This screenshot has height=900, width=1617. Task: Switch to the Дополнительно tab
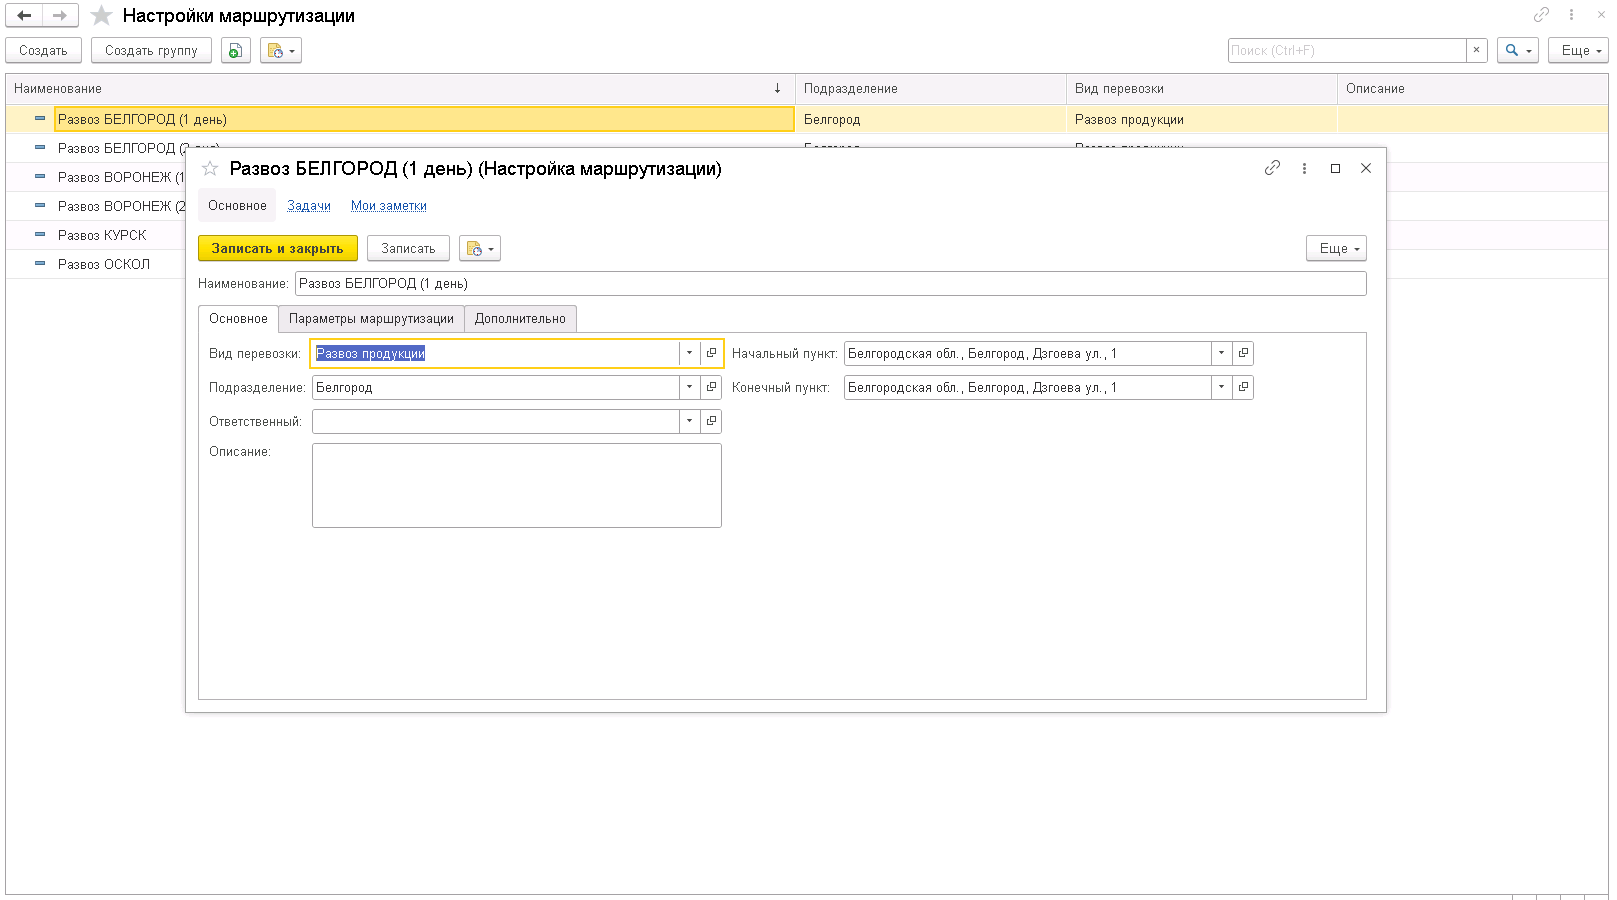coord(520,319)
